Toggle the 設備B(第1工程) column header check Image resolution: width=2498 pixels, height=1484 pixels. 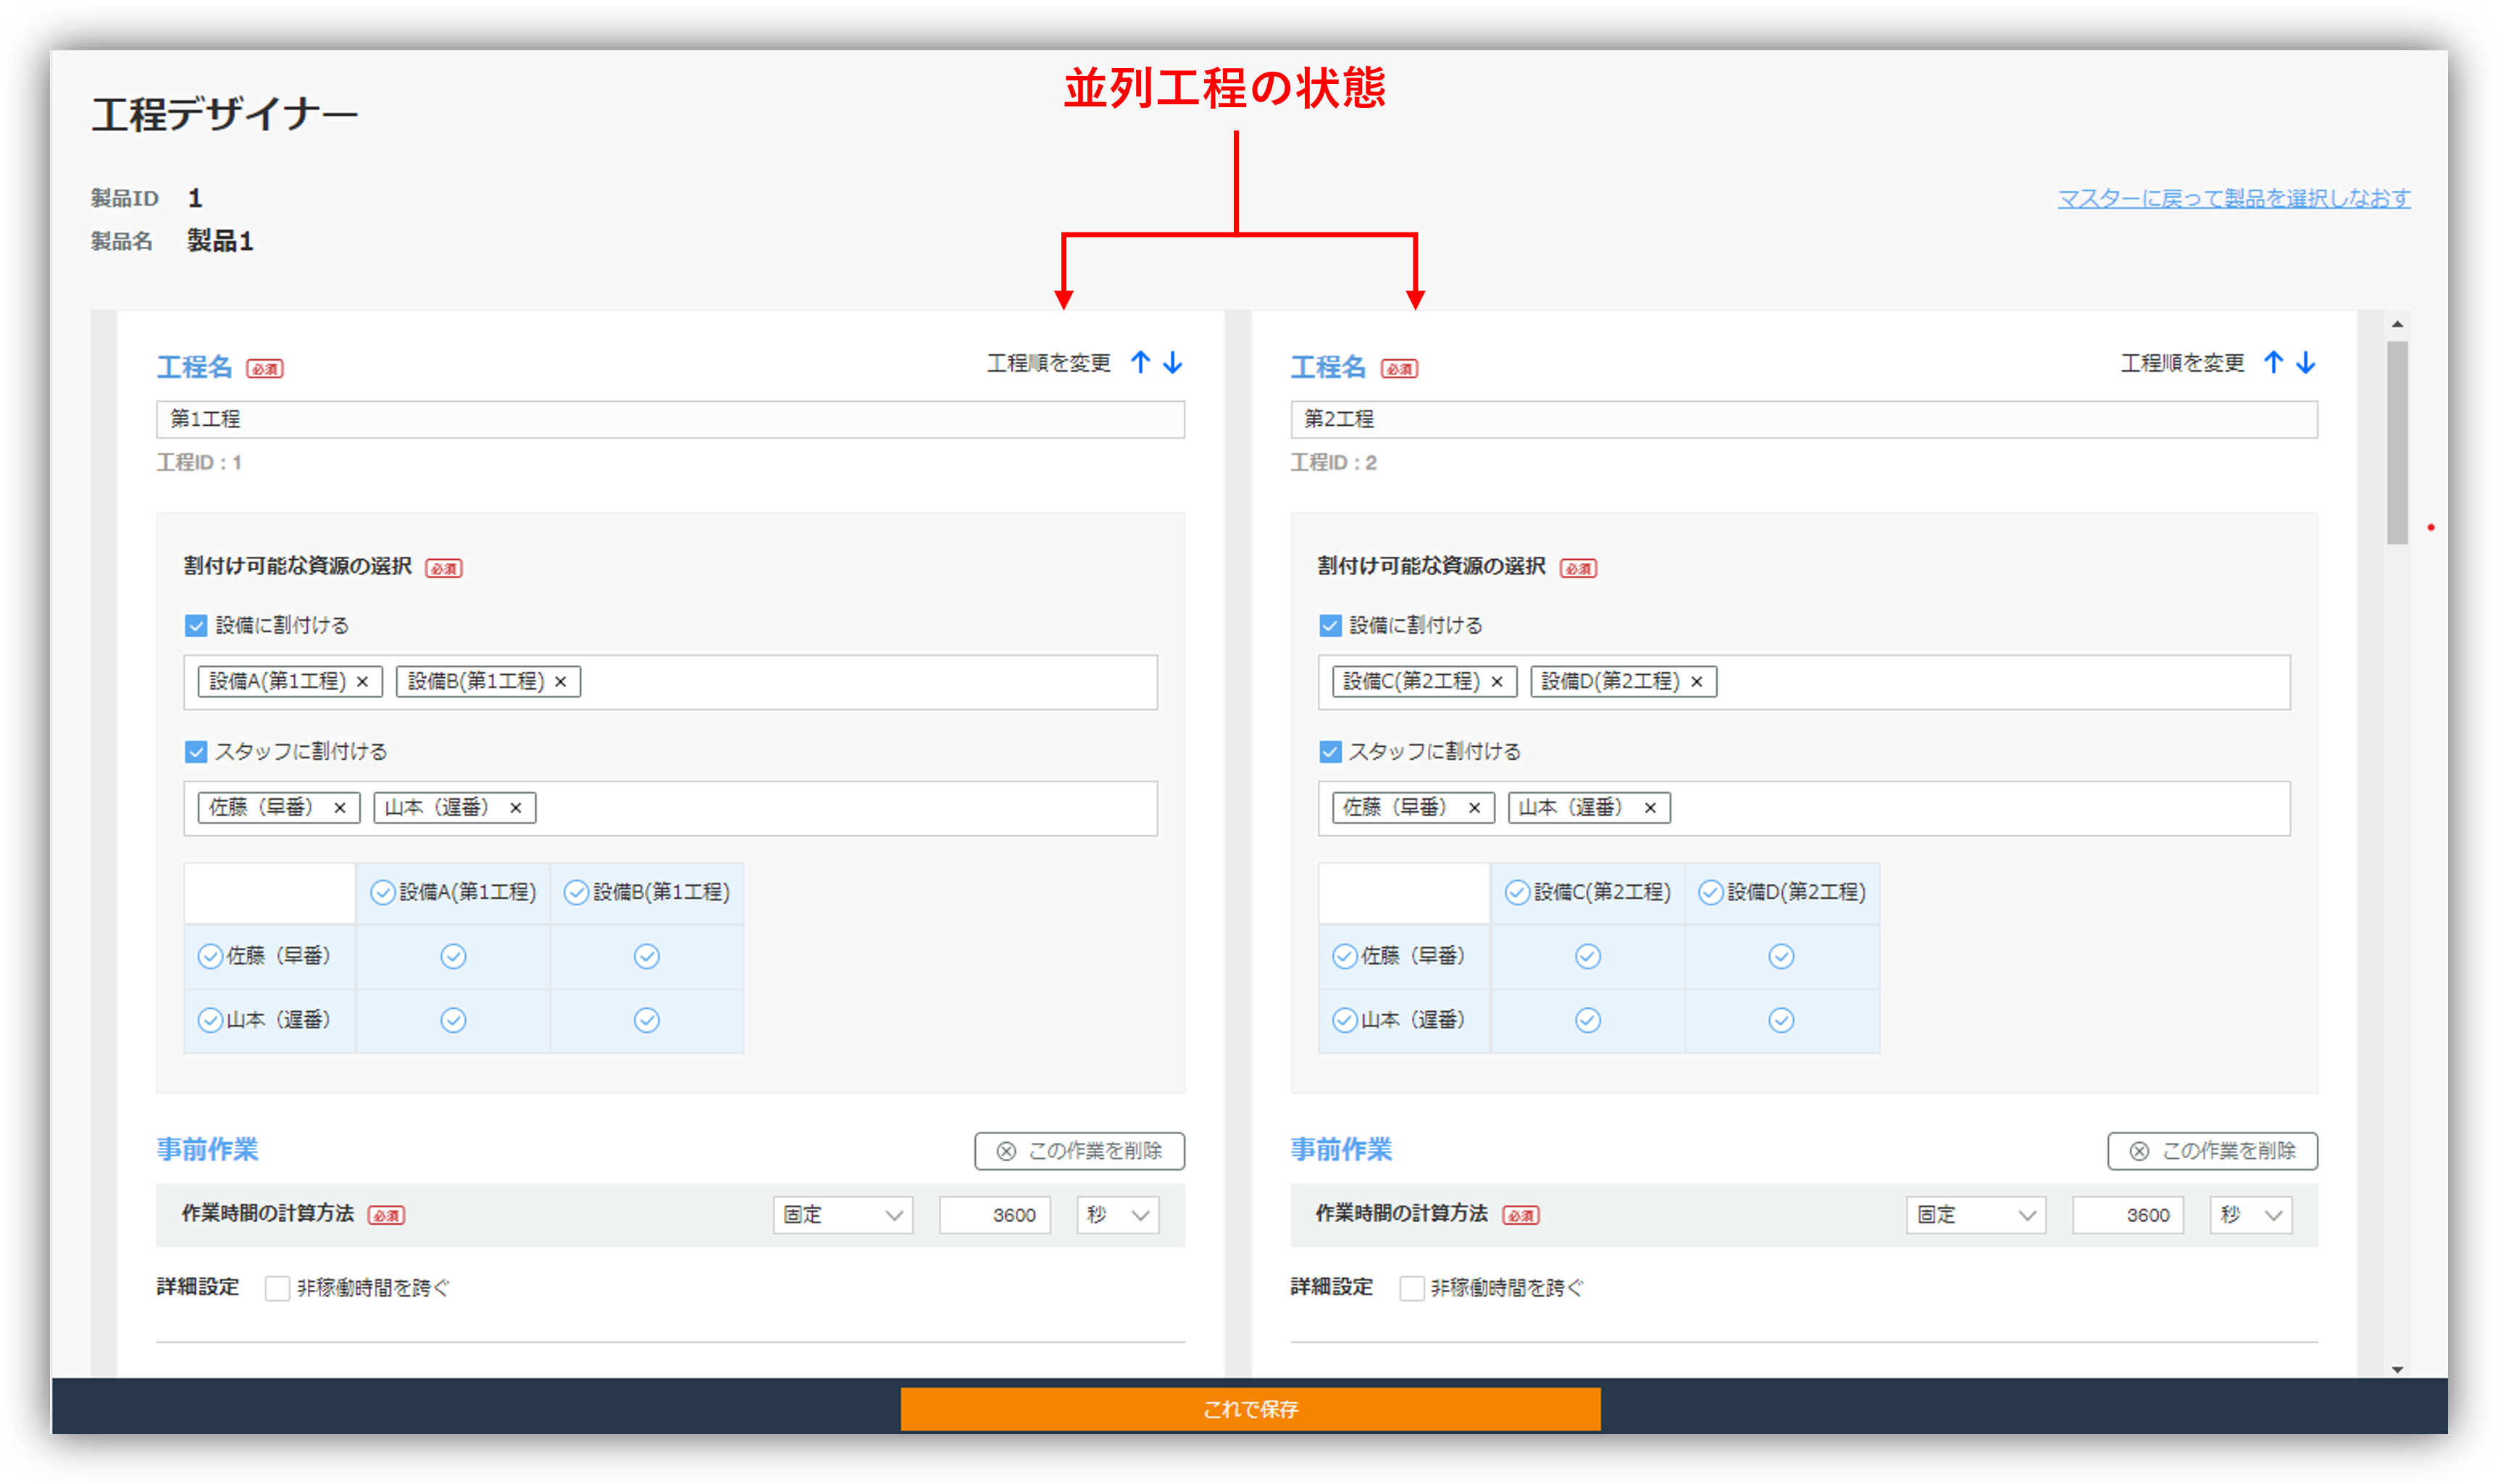tap(576, 892)
